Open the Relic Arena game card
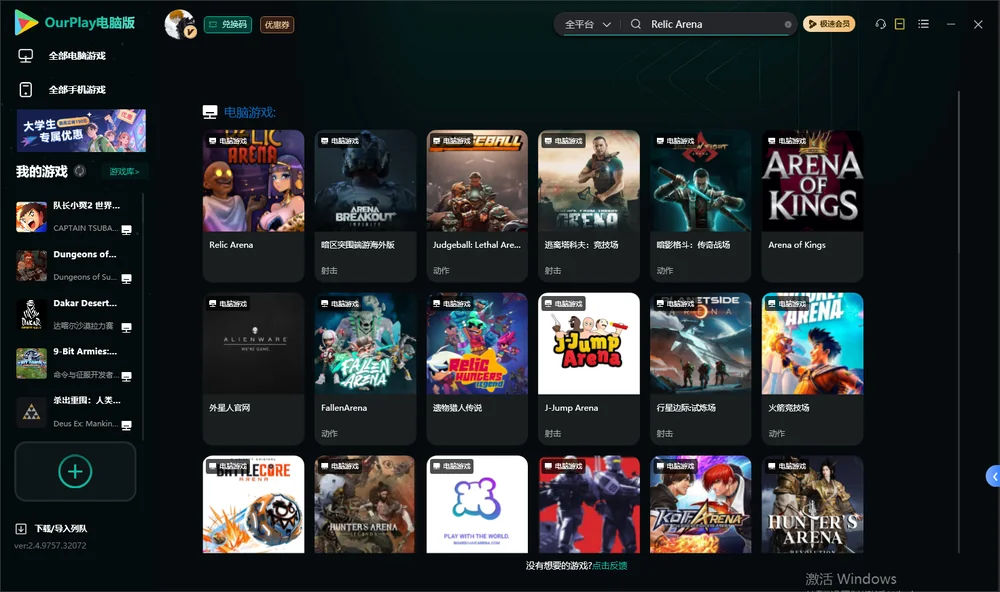 (x=253, y=206)
